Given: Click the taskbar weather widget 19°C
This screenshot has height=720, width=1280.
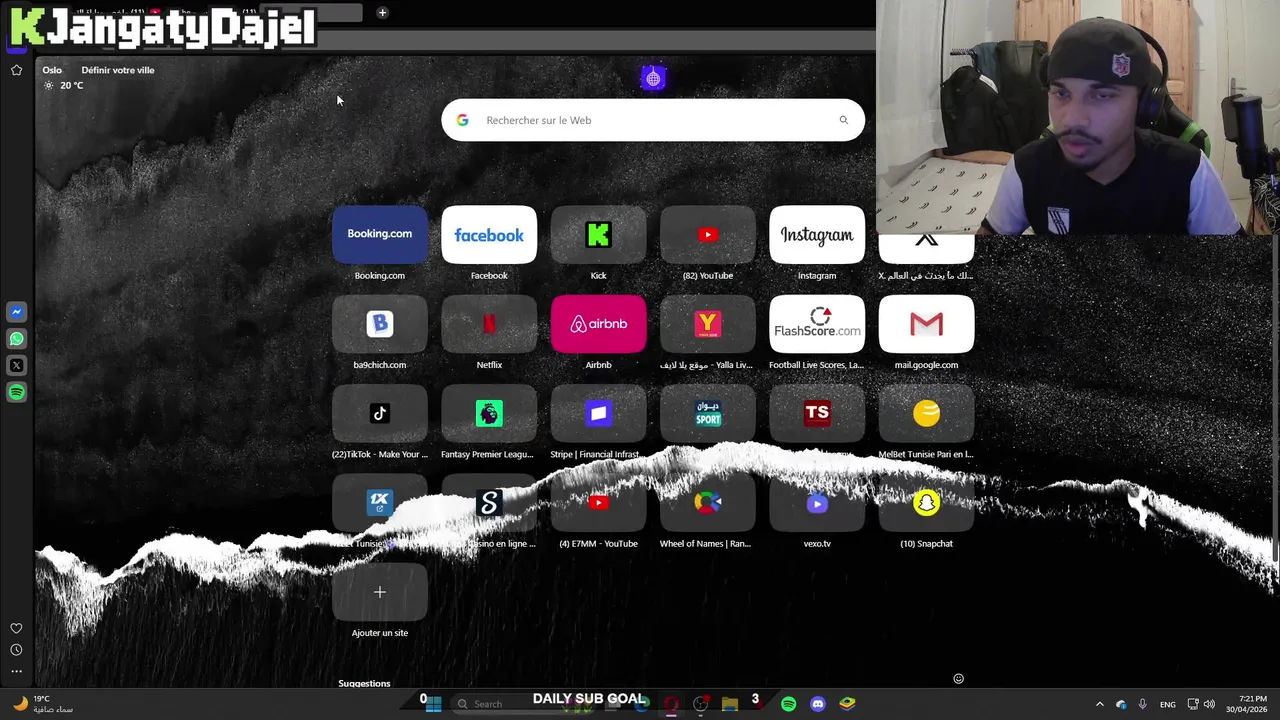Looking at the screenshot, I should tap(42, 704).
